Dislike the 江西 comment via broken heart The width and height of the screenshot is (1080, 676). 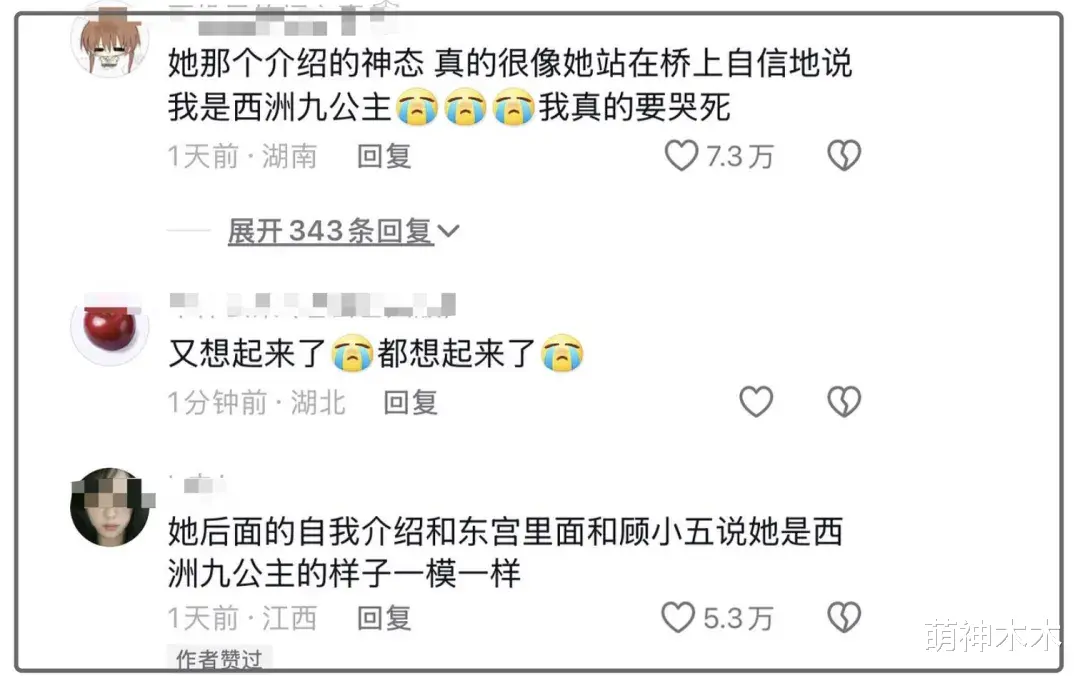pos(844,617)
